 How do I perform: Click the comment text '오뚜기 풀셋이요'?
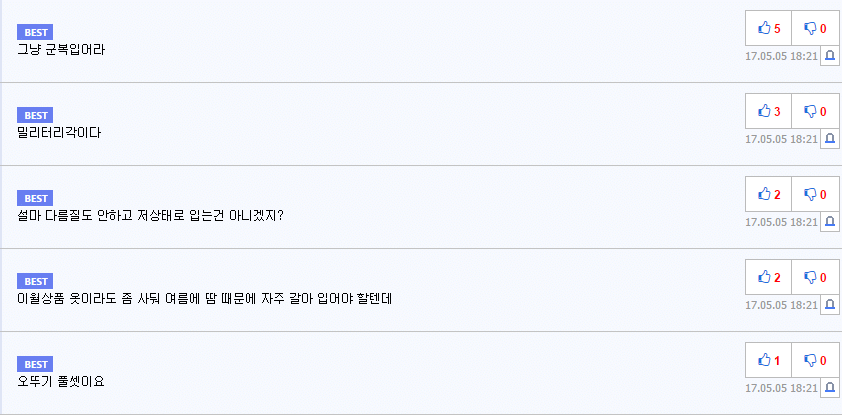point(61,381)
